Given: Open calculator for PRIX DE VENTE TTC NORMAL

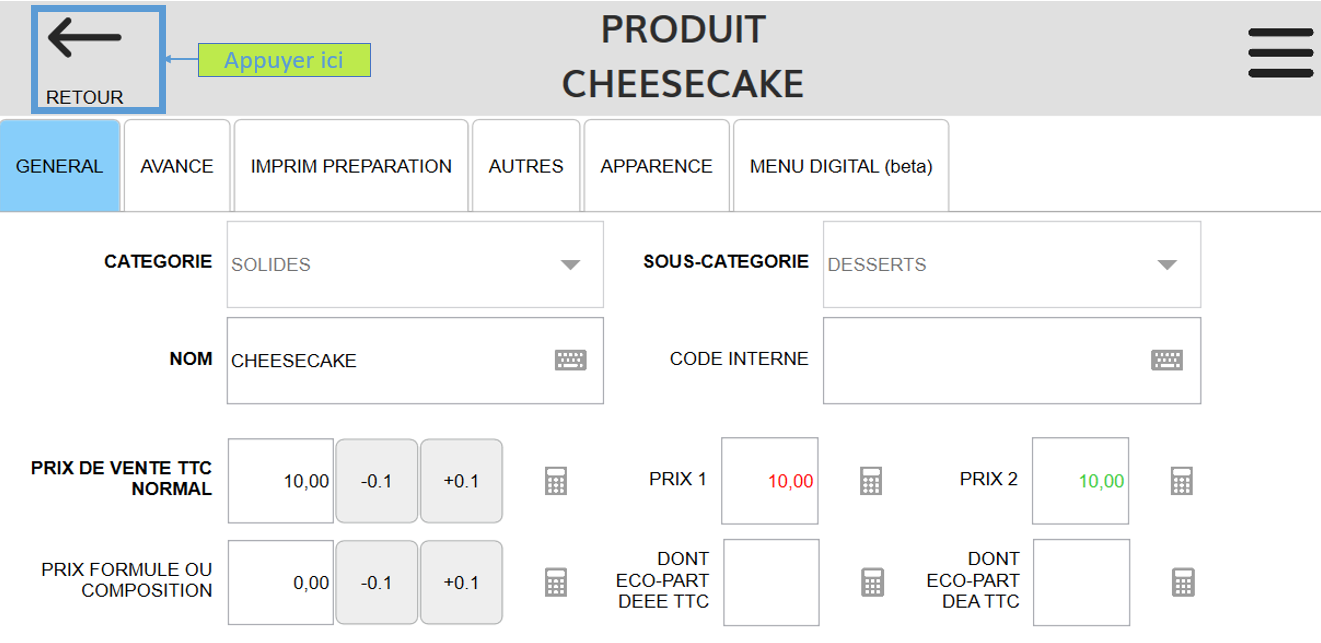Looking at the screenshot, I should 557,481.
